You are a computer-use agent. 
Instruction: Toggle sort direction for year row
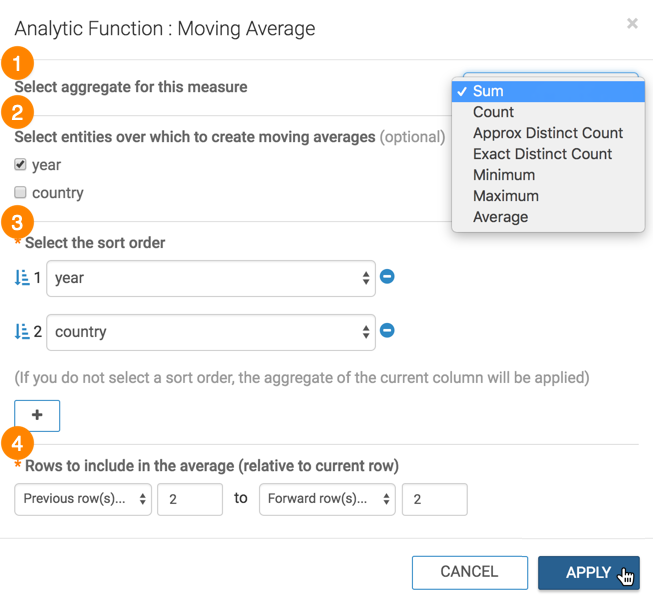(22, 278)
